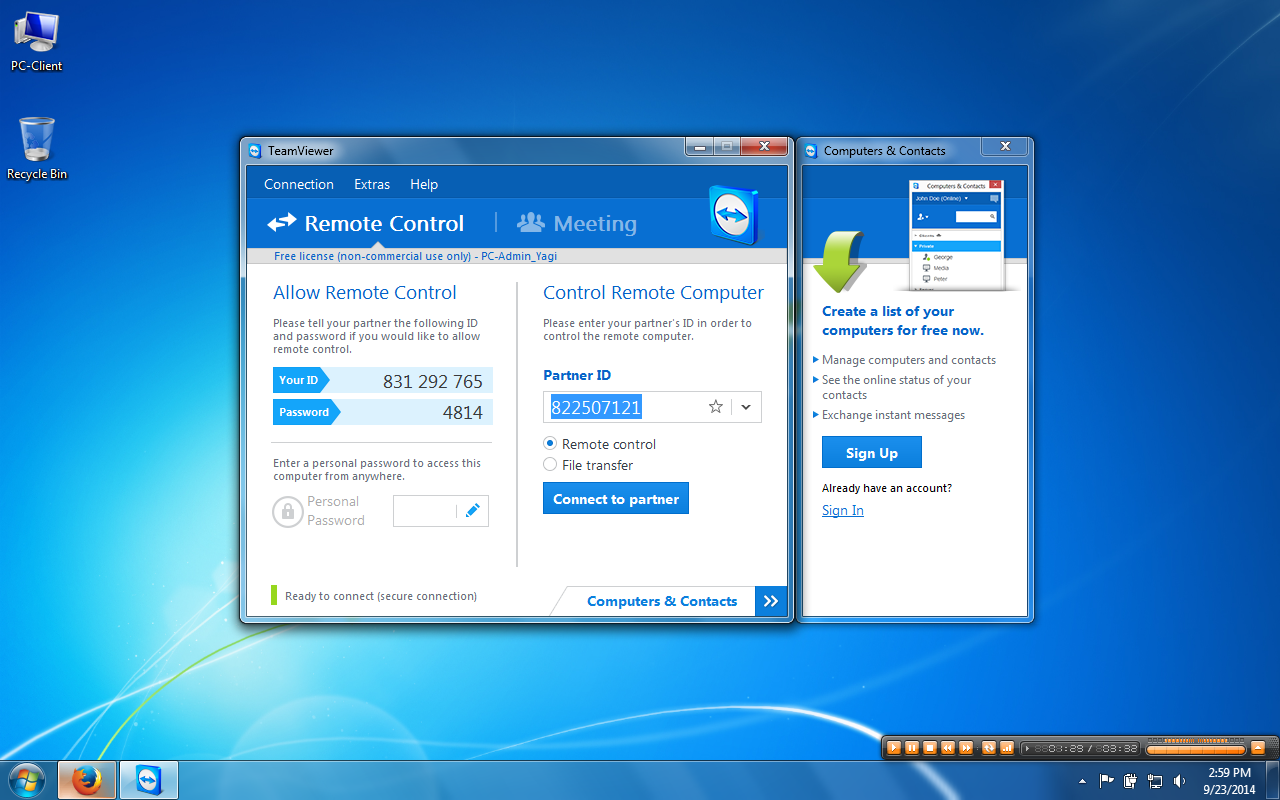Click the TeamViewer title bar icon
The height and width of the screenshot is (800, 1280).
(x=255, y=151)
